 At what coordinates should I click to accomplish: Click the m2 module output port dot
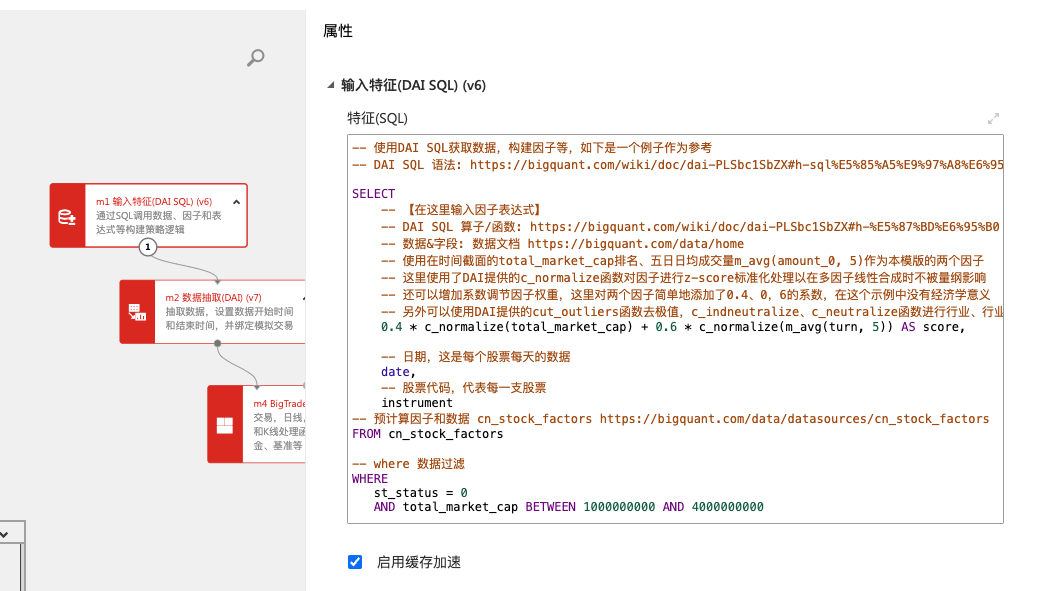(217, 343)
